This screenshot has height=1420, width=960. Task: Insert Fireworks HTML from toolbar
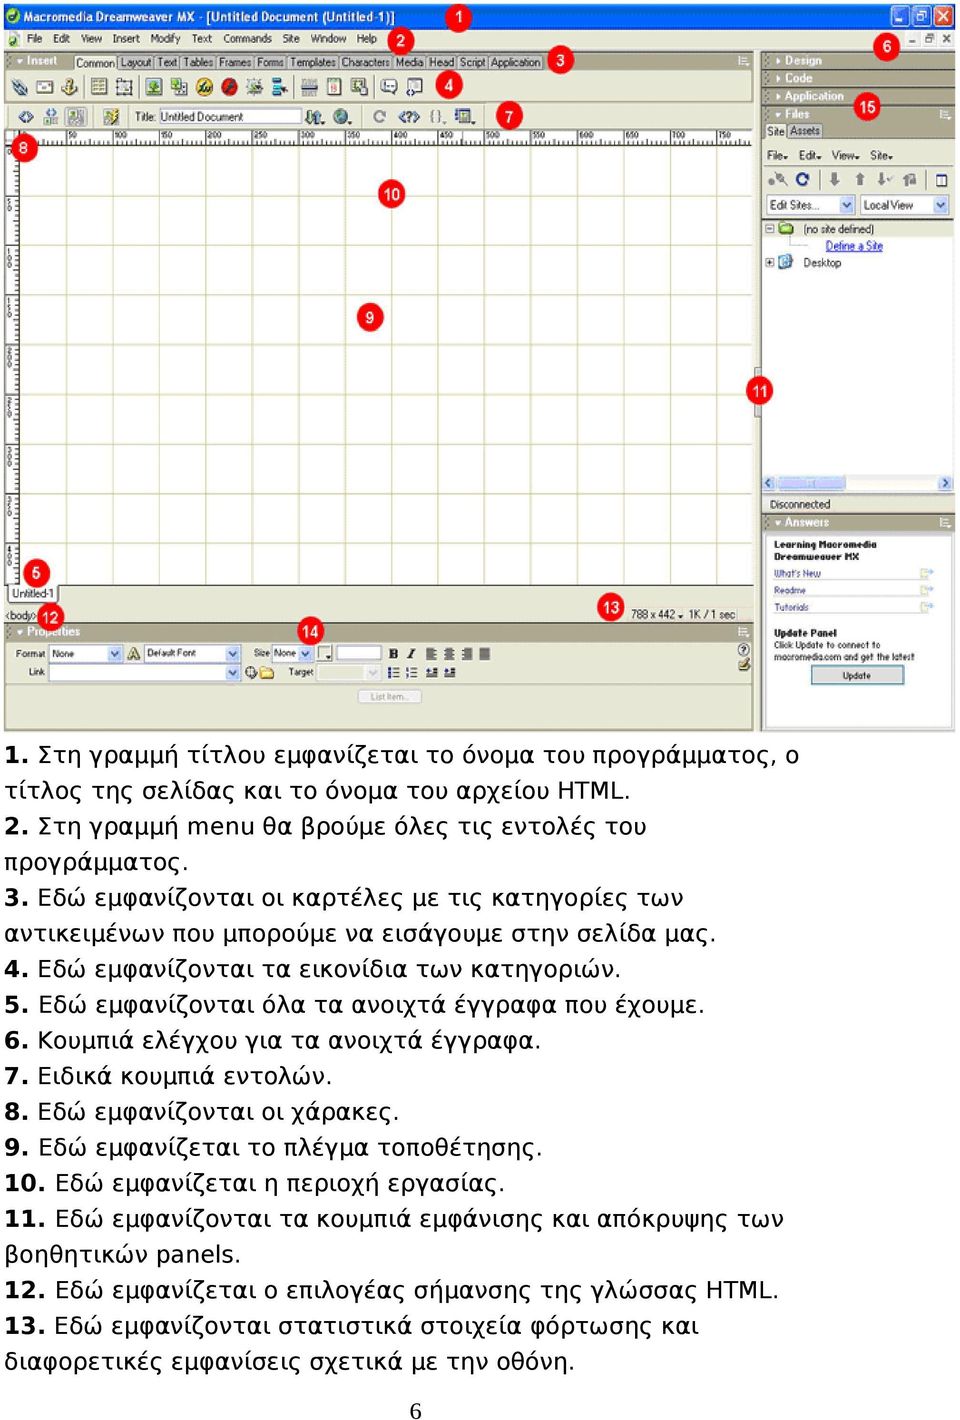(x=203, y=87)
